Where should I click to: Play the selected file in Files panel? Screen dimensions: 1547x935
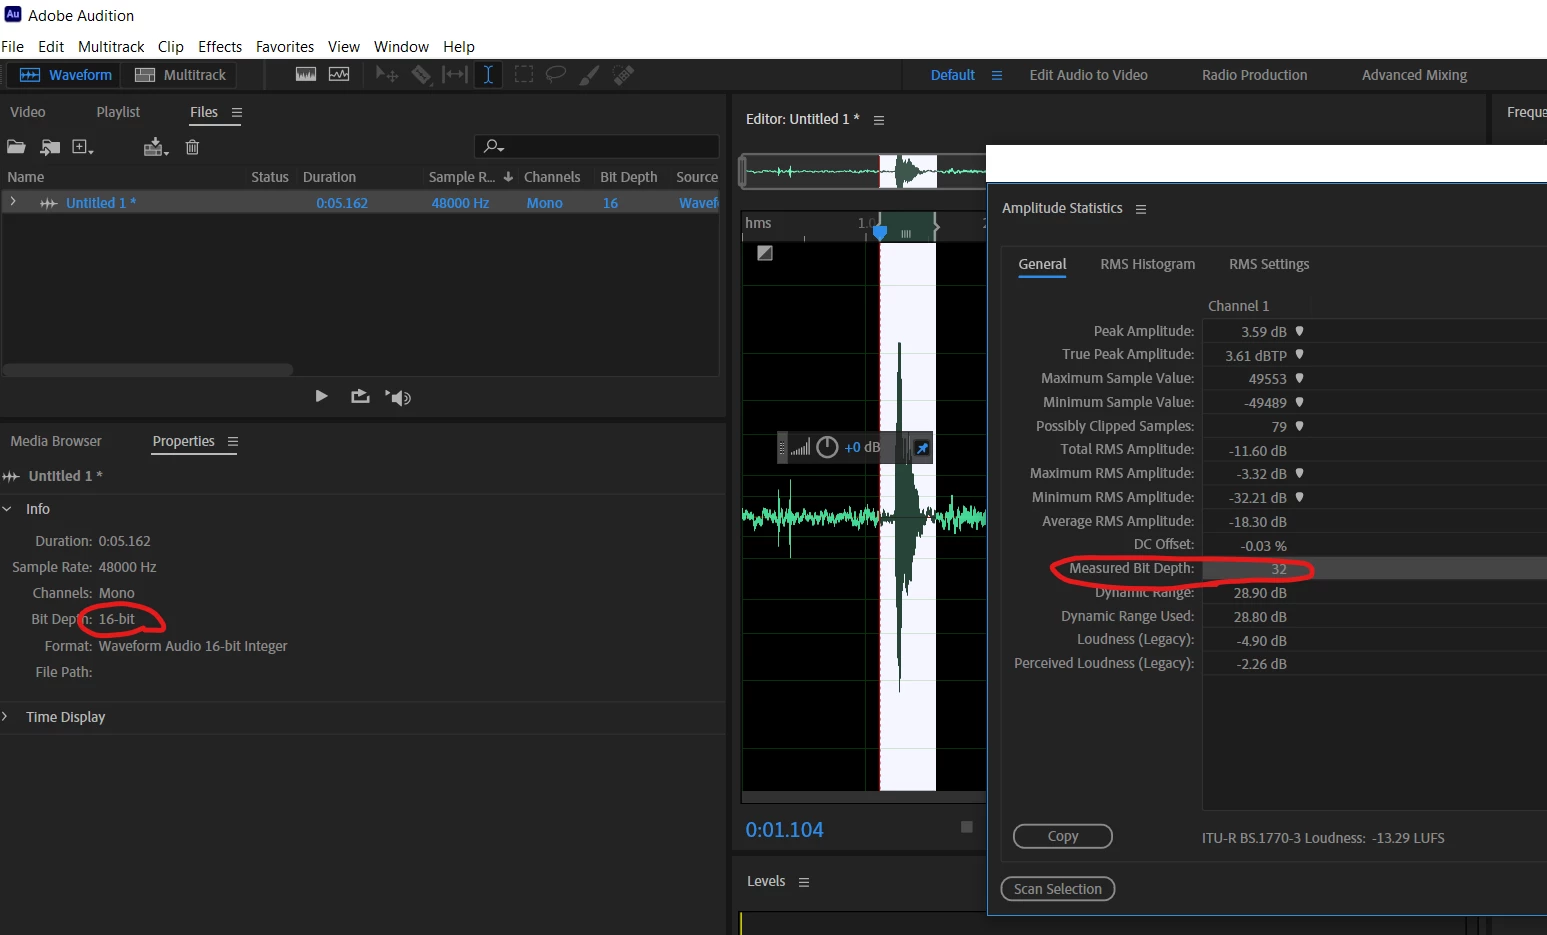[x=321, y=396]
